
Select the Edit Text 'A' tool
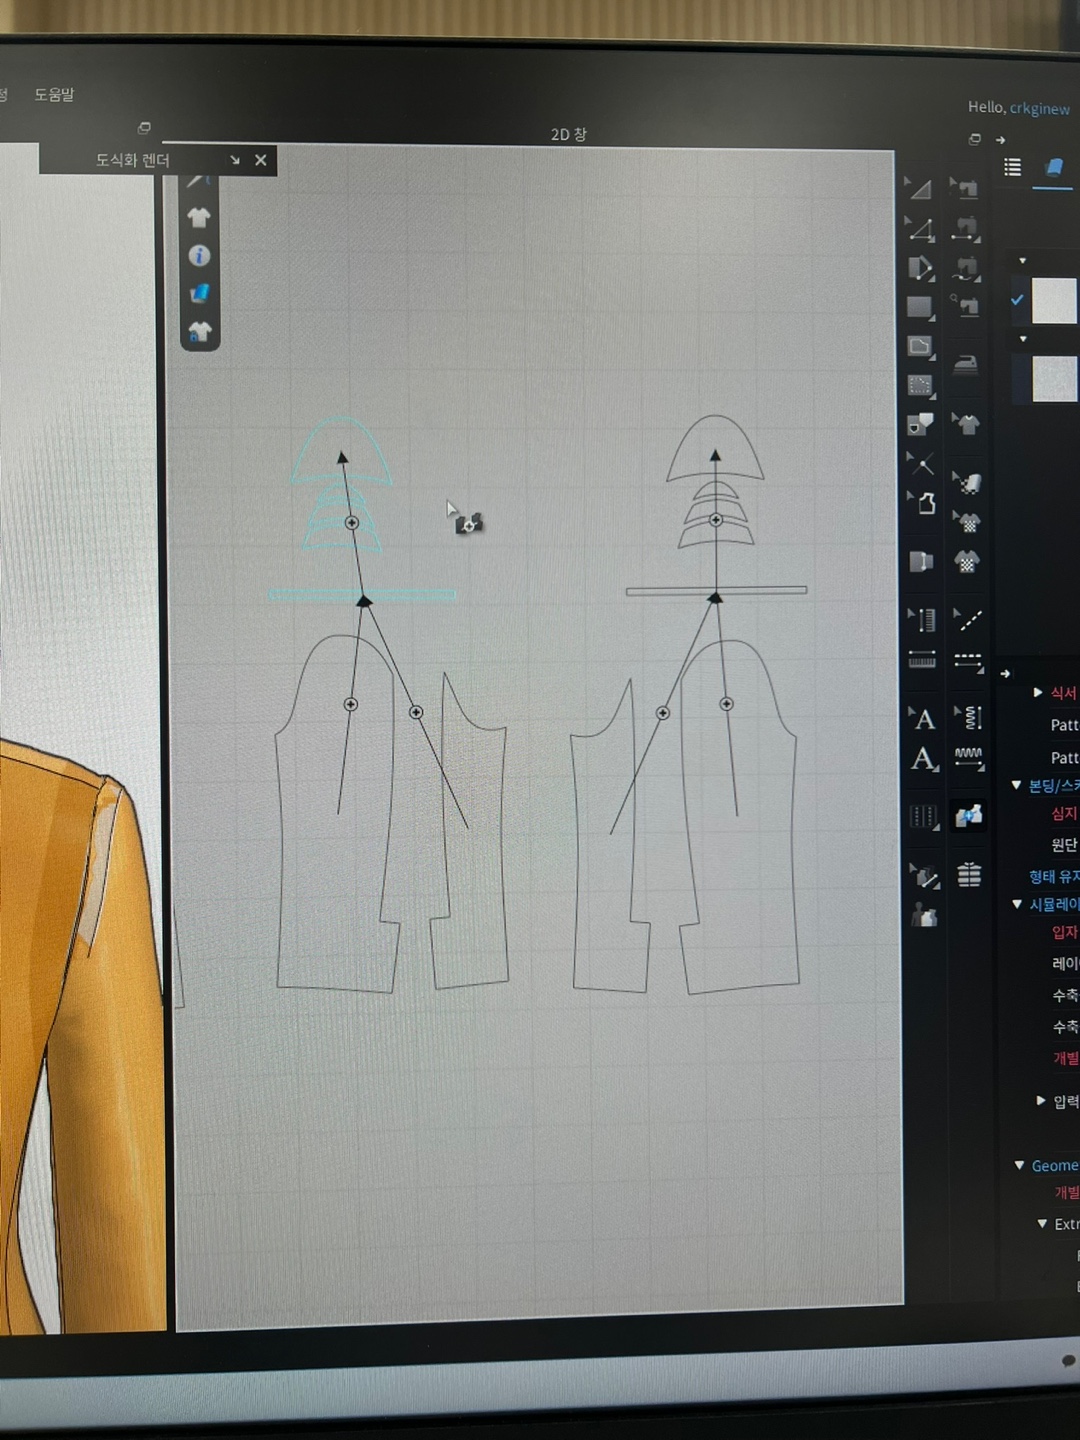coord(924,760)
